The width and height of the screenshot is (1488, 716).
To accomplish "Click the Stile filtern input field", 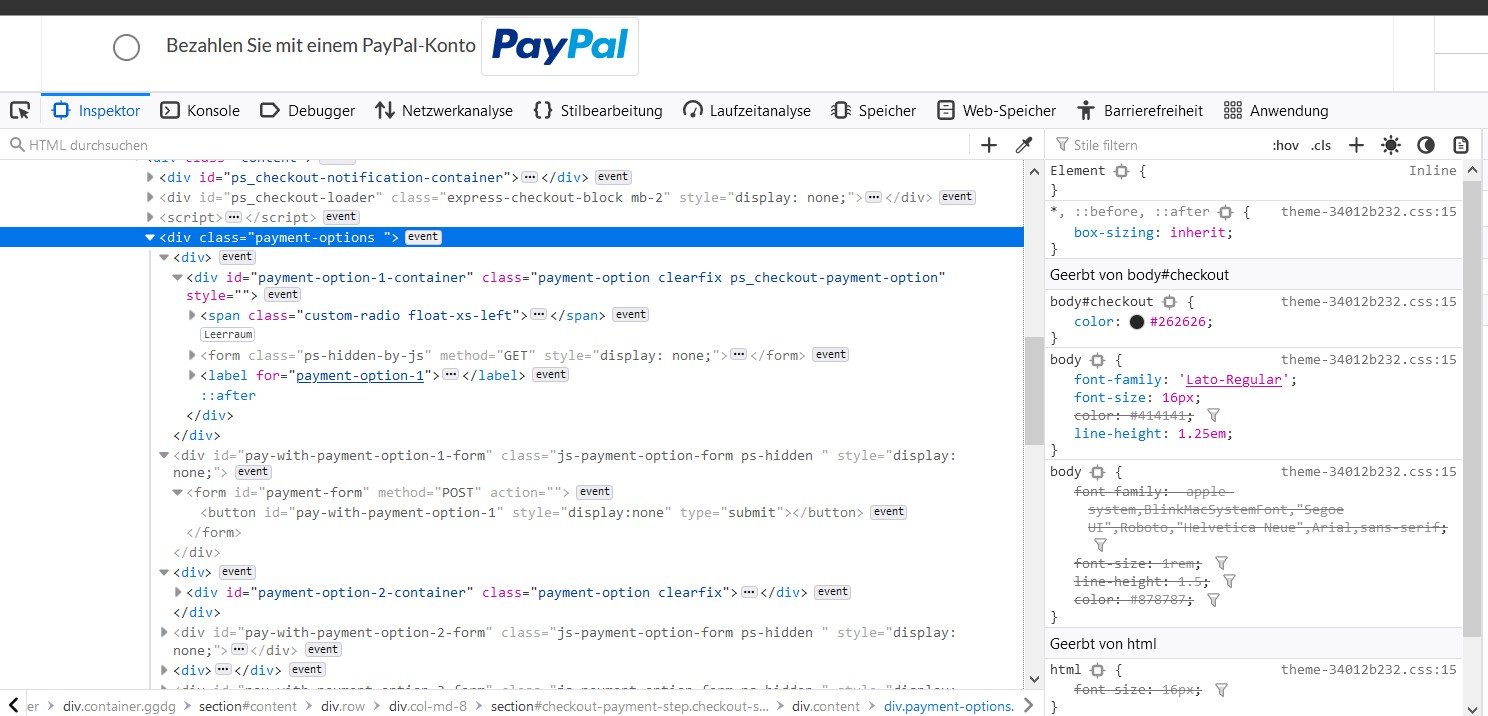I will pyautogui.click(x=1155, y=145).
